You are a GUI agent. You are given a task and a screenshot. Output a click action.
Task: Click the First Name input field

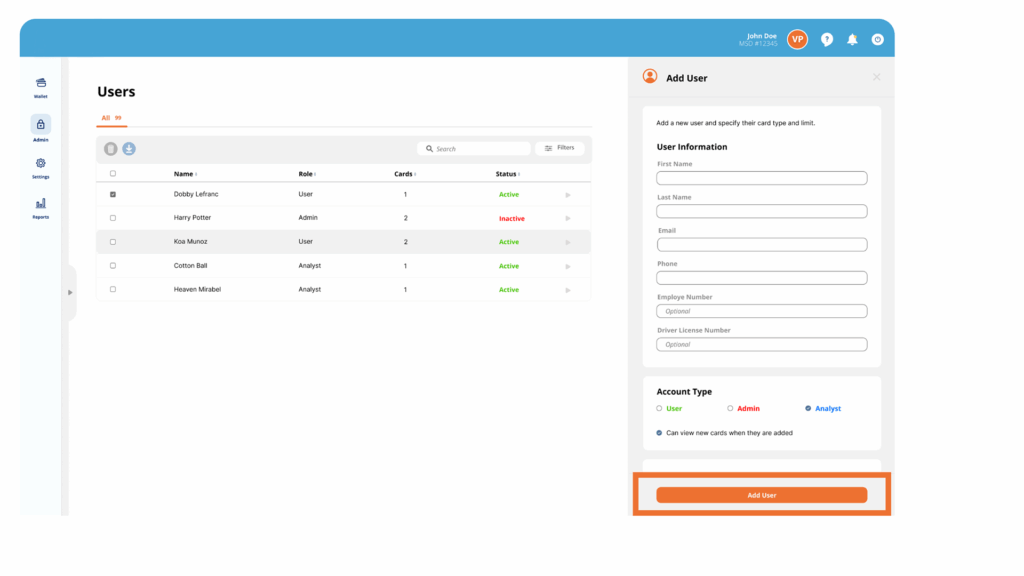[x=761, y=178]
